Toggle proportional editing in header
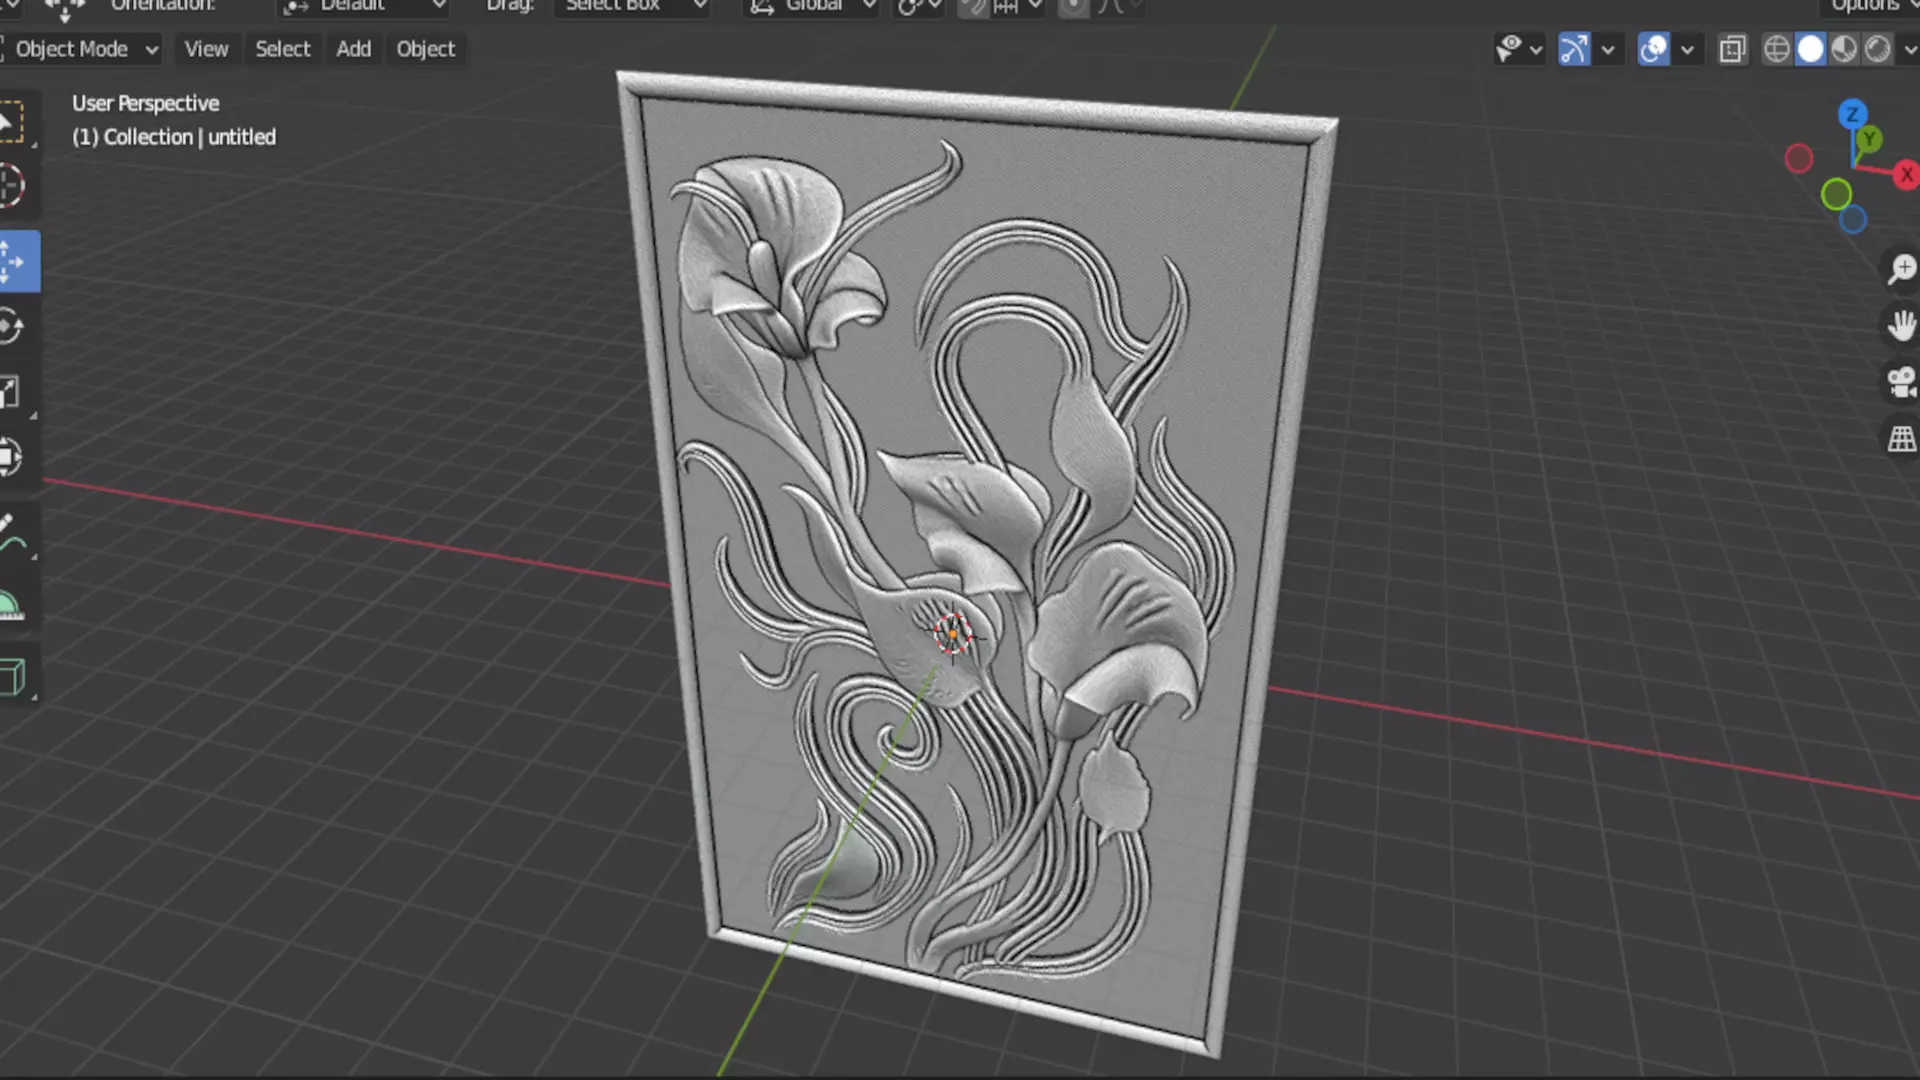 tap(1074, 7)
